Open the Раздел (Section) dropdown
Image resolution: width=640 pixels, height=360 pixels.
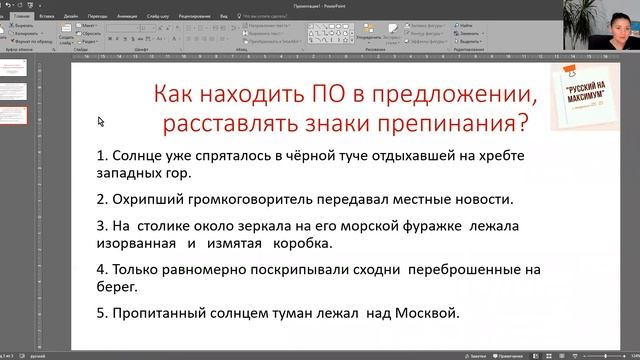click(x=88, y=41)
